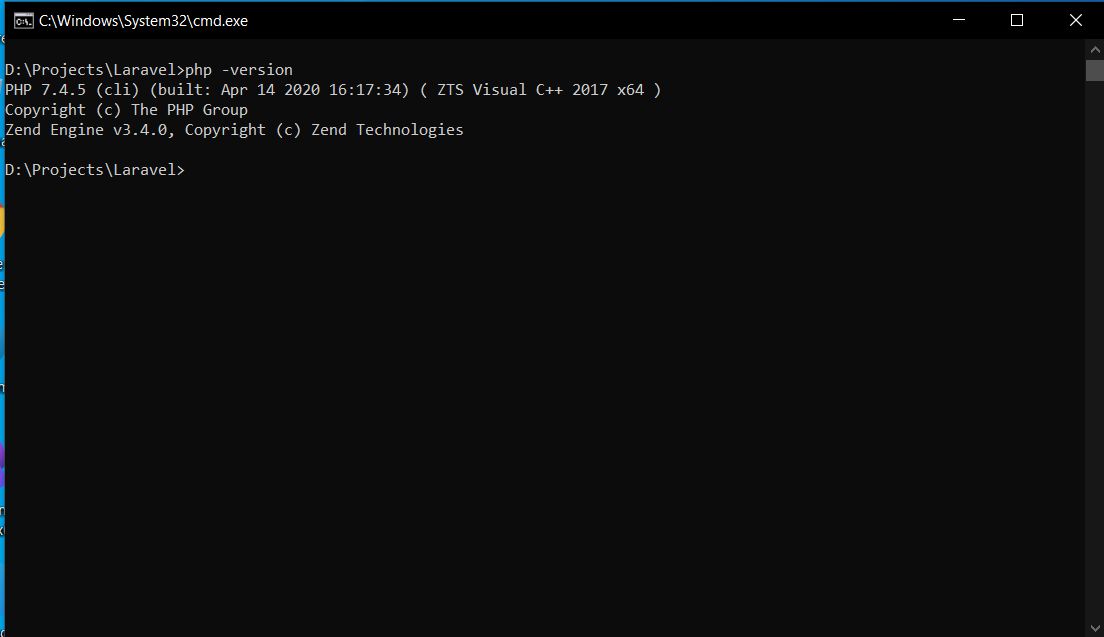
Task: Open the cmd.exe title bar system icon
Action: [x=23, y=21]
